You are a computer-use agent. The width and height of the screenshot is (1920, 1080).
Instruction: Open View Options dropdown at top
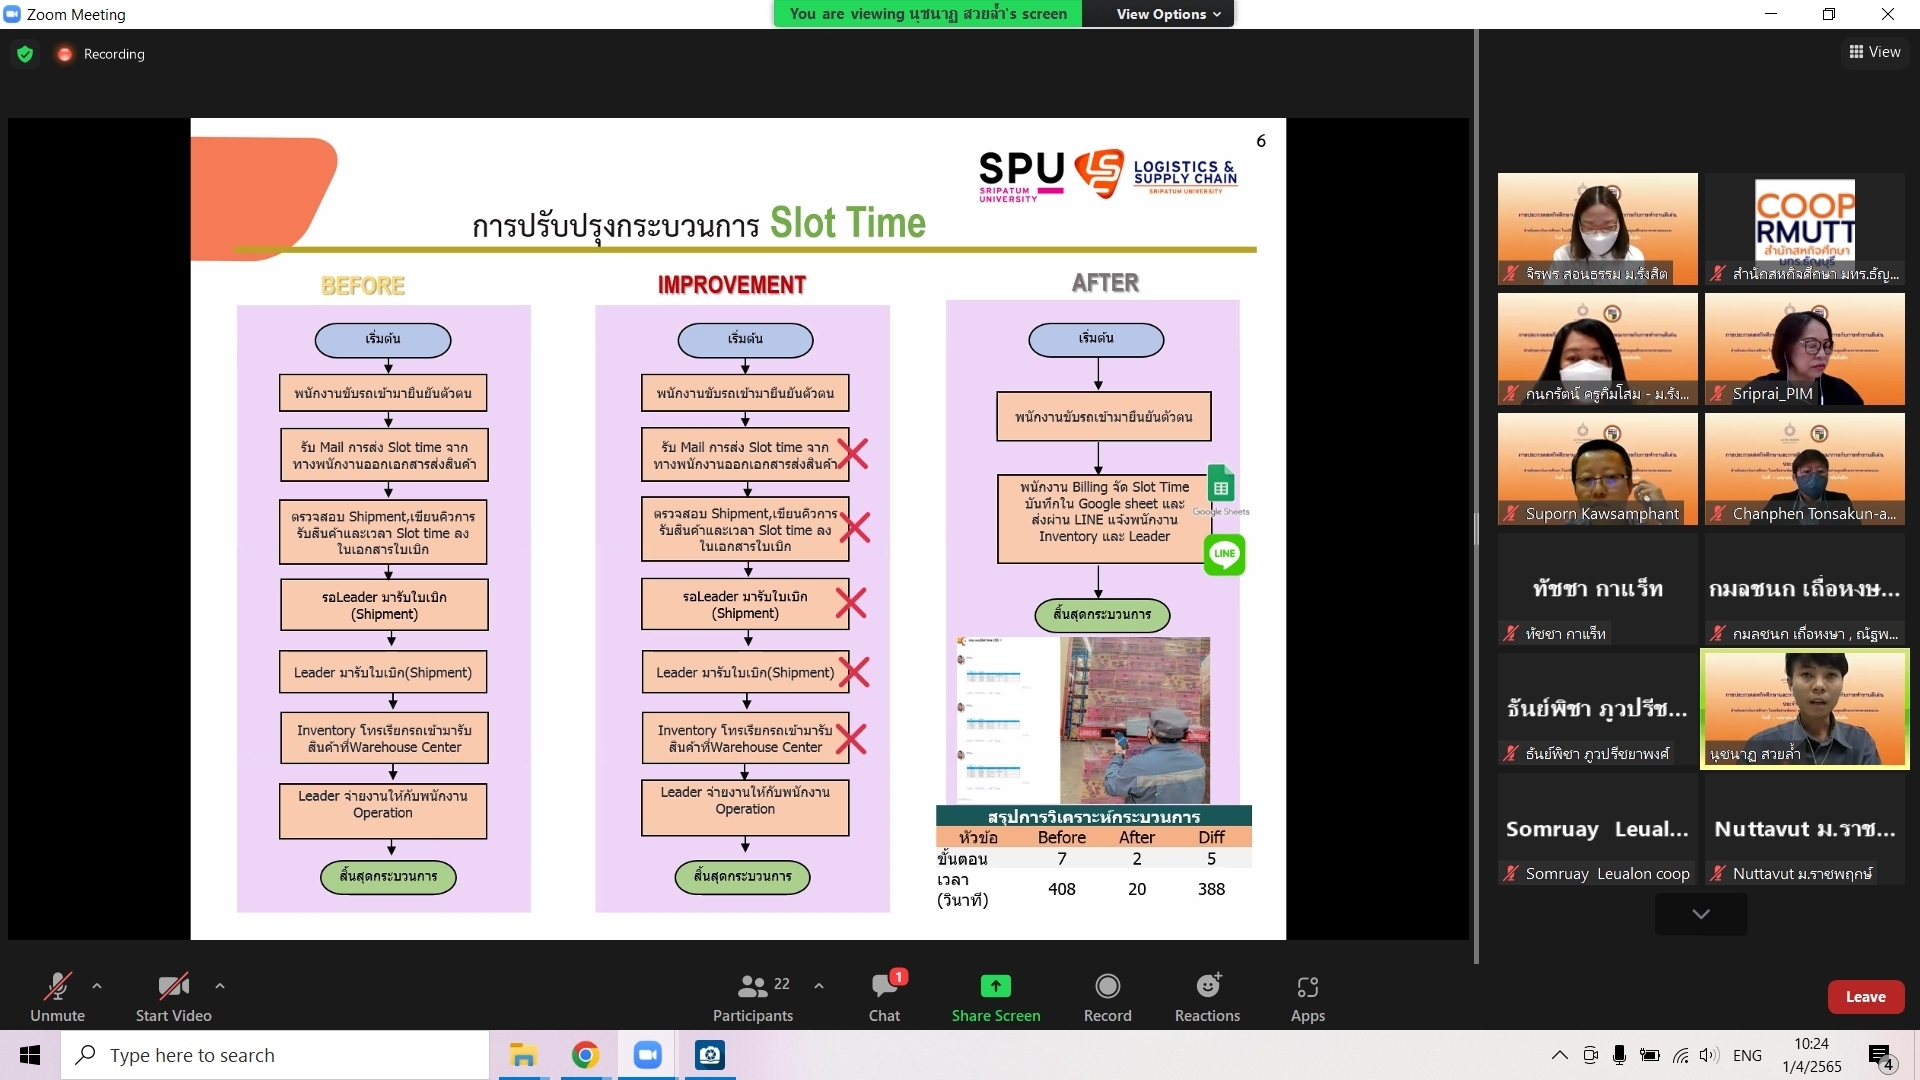(1168, 14)
